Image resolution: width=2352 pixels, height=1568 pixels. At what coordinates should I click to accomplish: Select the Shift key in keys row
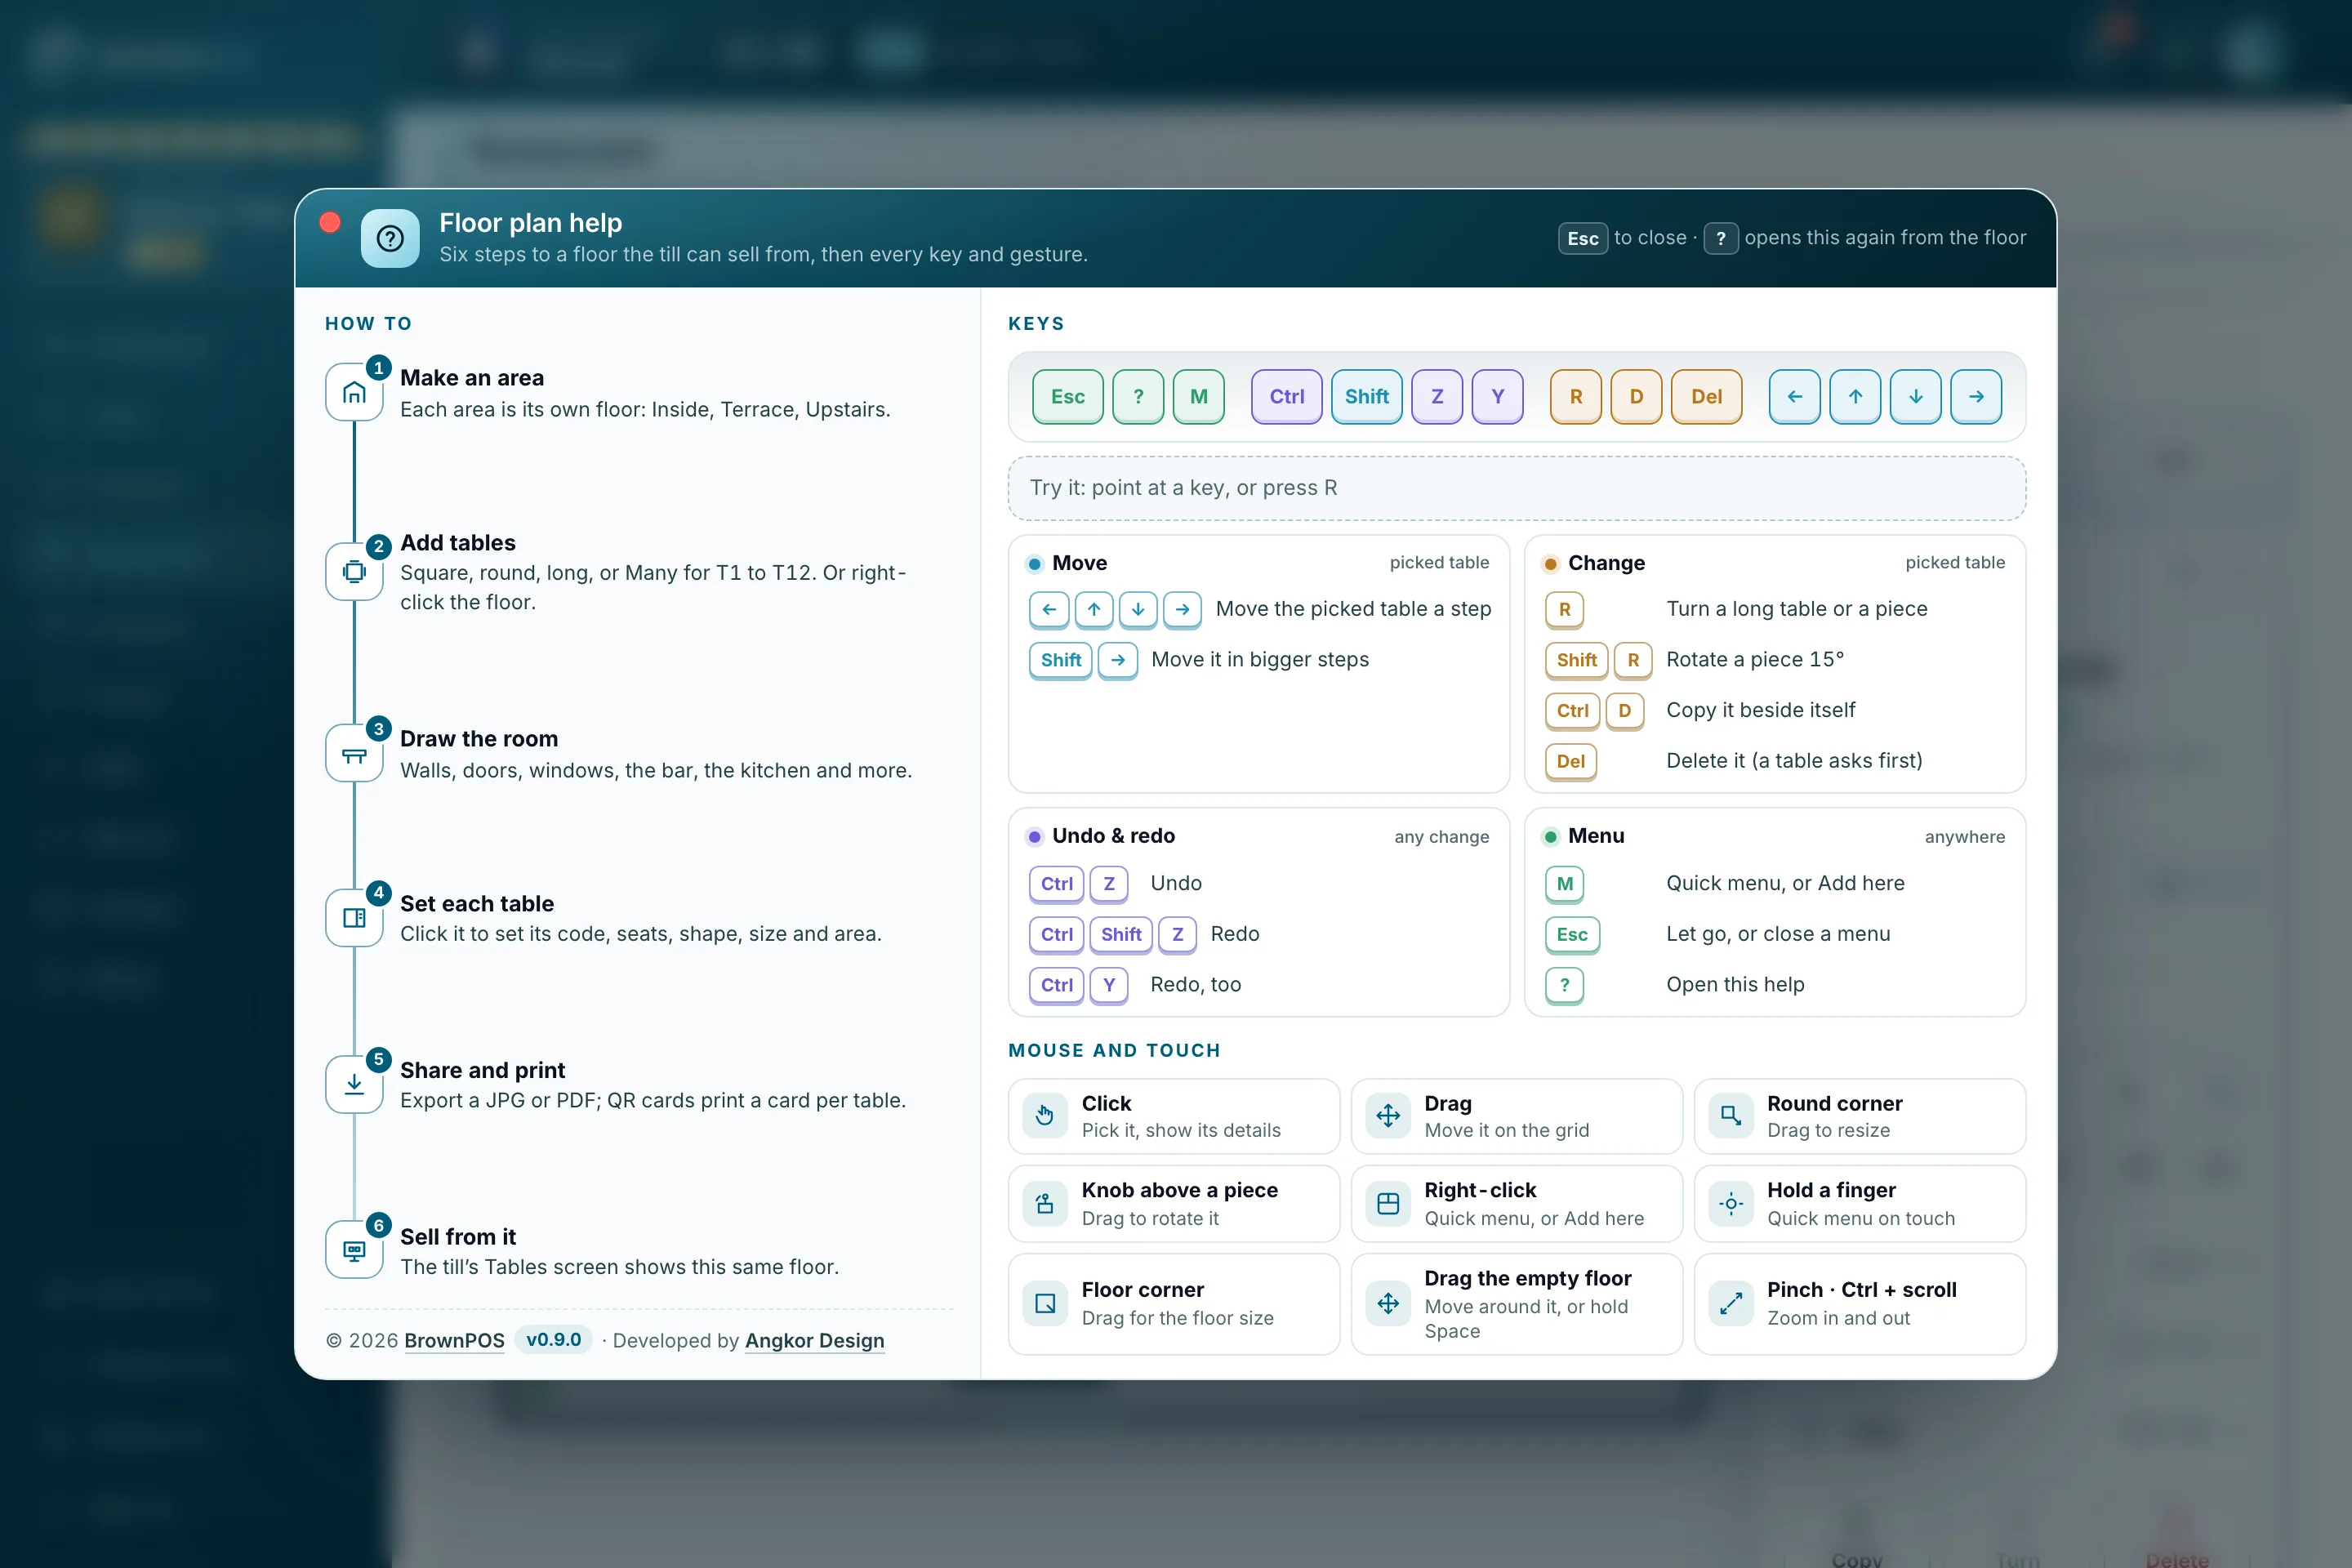tap(1367, 397)
